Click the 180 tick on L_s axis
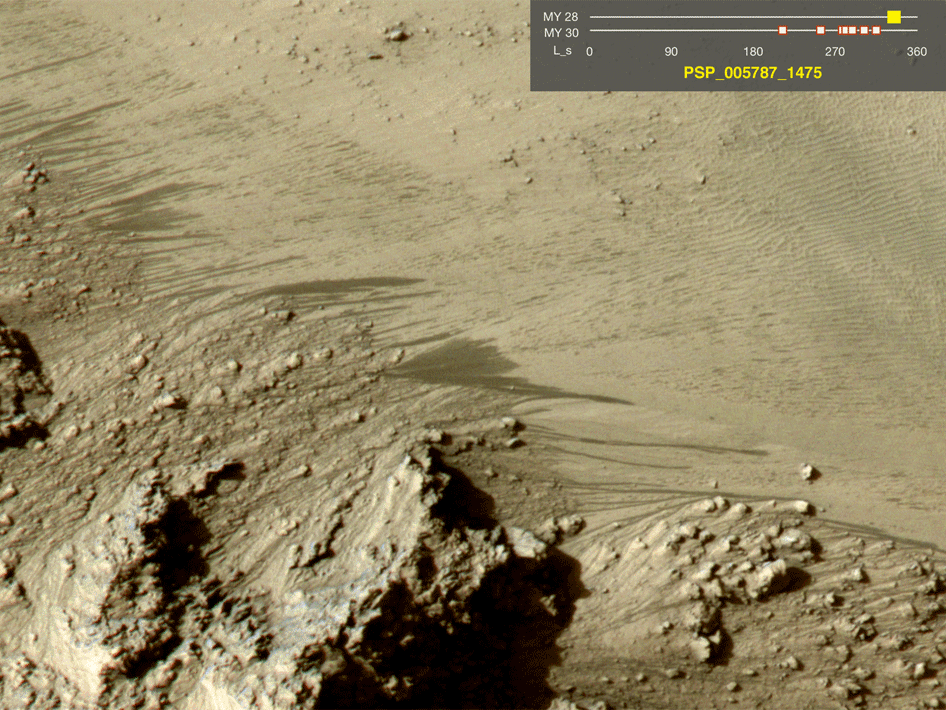This screenshot has height=710, width=946. (x=753, y=51)
